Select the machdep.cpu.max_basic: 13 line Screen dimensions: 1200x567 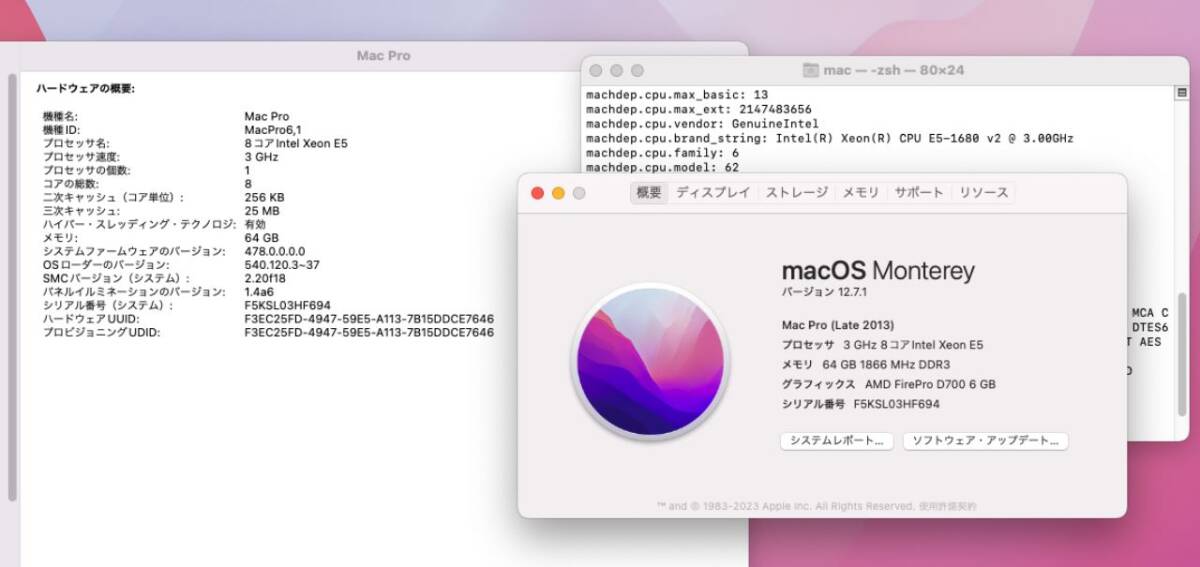(677, 95)
